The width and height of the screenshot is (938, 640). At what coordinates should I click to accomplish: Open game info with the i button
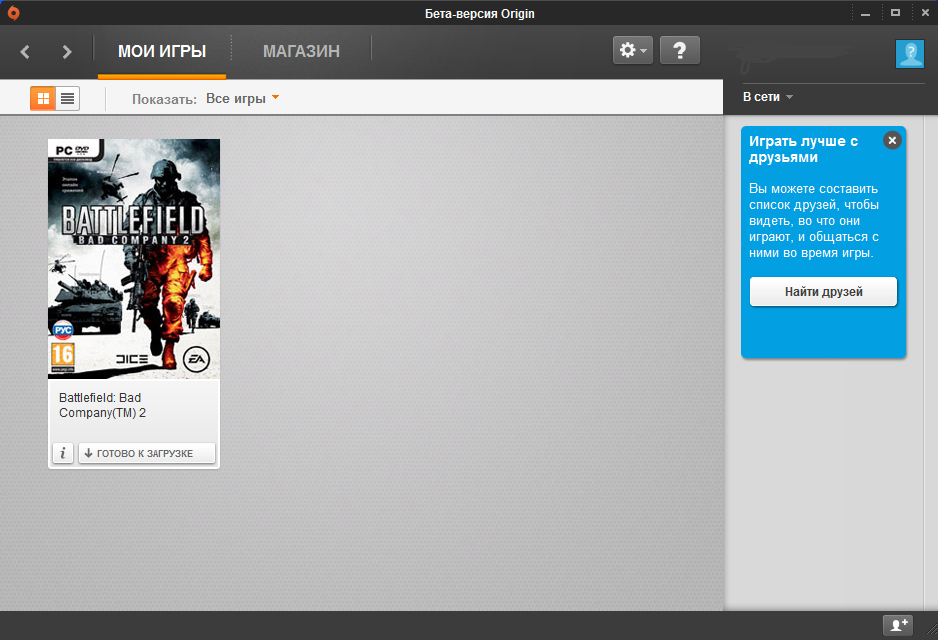click(x=63, y=453)
